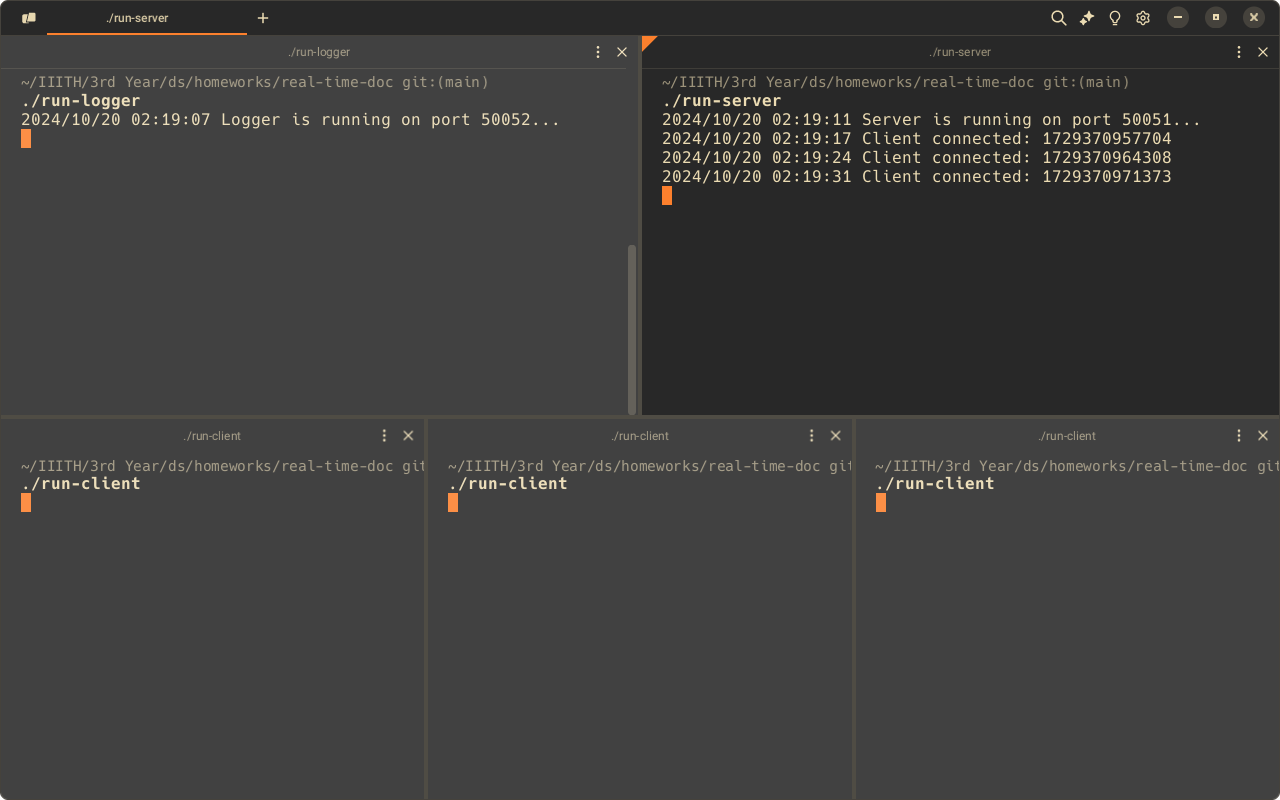Click the run-logger pane title
The height and width of the screenshot is (800, 1280).
319,52
